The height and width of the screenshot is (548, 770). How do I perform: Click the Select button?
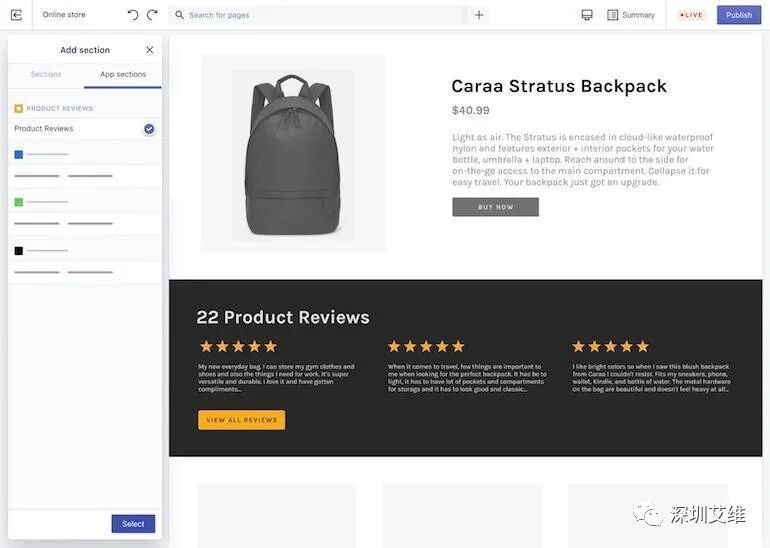[133, 524]
